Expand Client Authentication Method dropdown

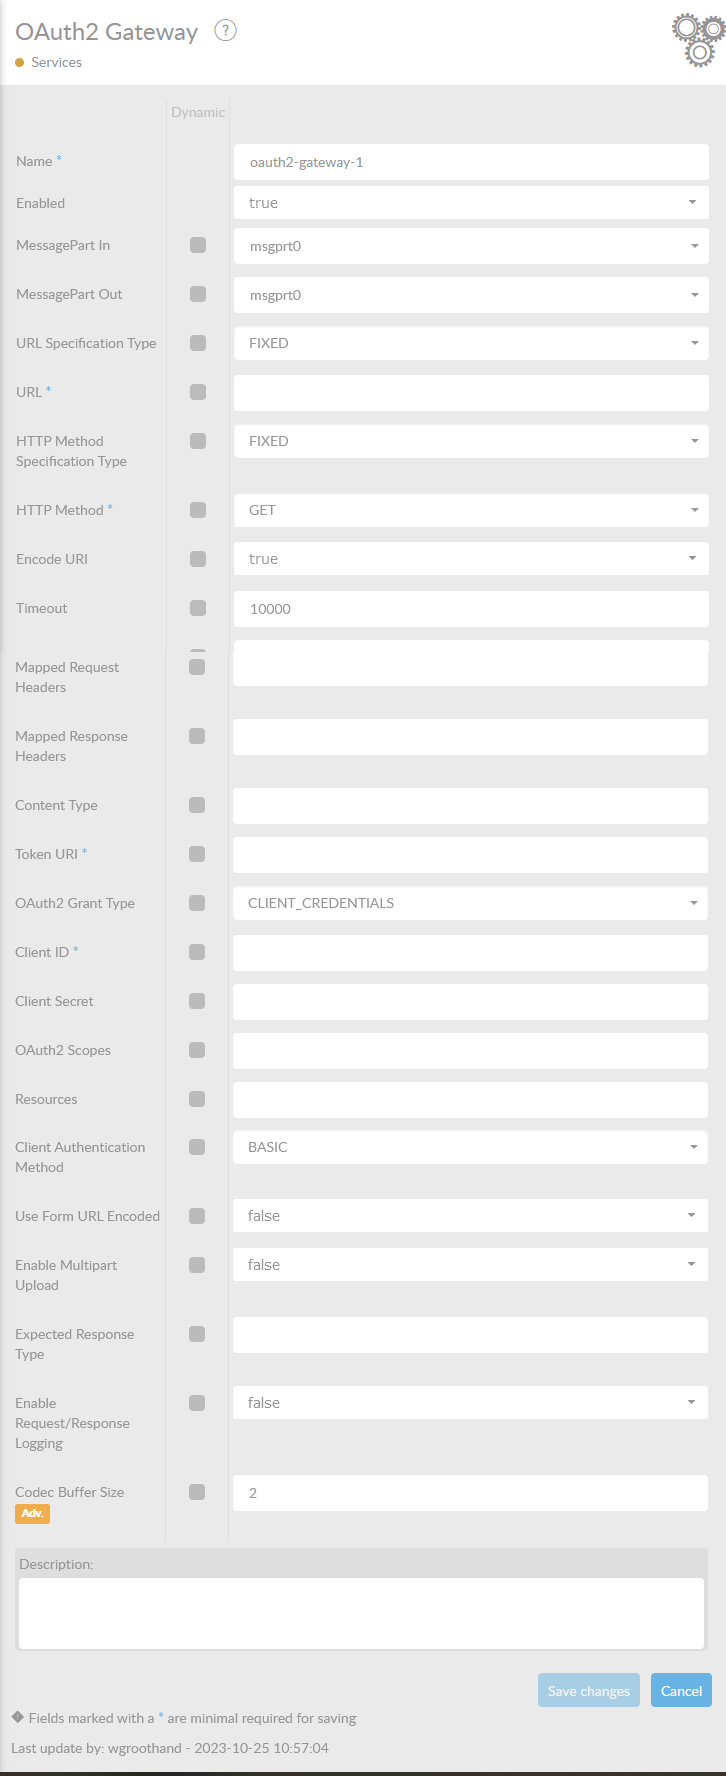(x=470, y=1147)
